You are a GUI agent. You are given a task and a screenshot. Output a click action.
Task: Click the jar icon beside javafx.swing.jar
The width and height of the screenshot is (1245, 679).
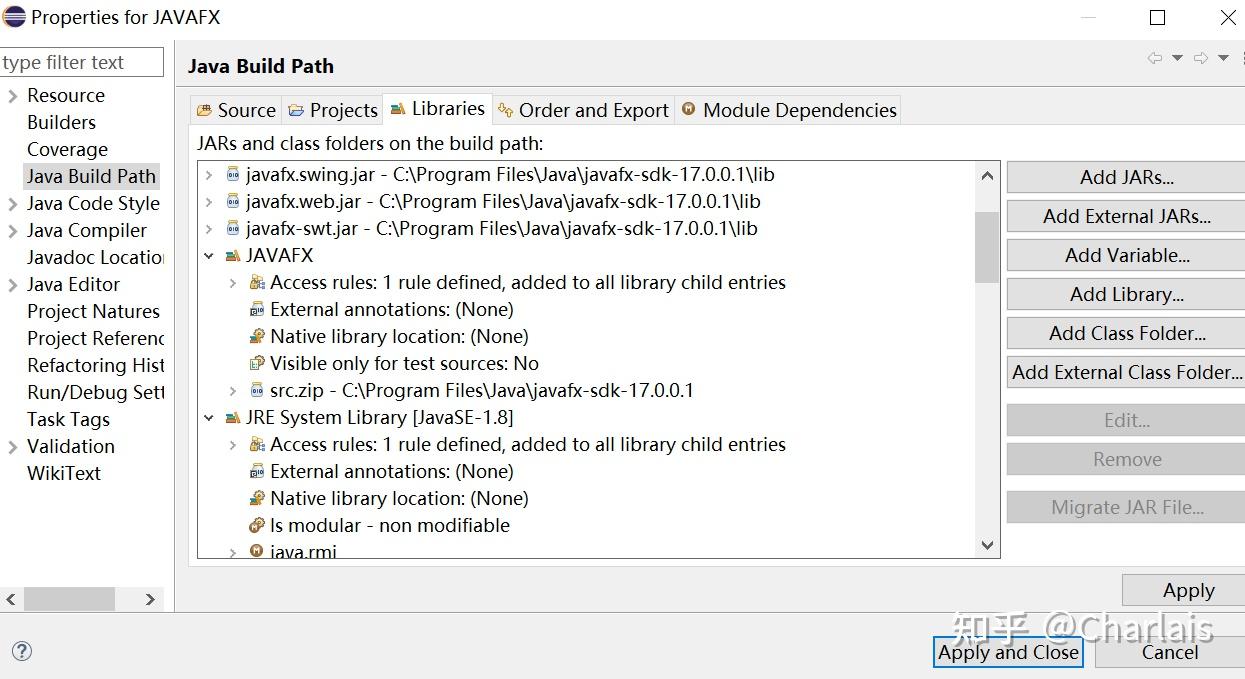[233, 174]
